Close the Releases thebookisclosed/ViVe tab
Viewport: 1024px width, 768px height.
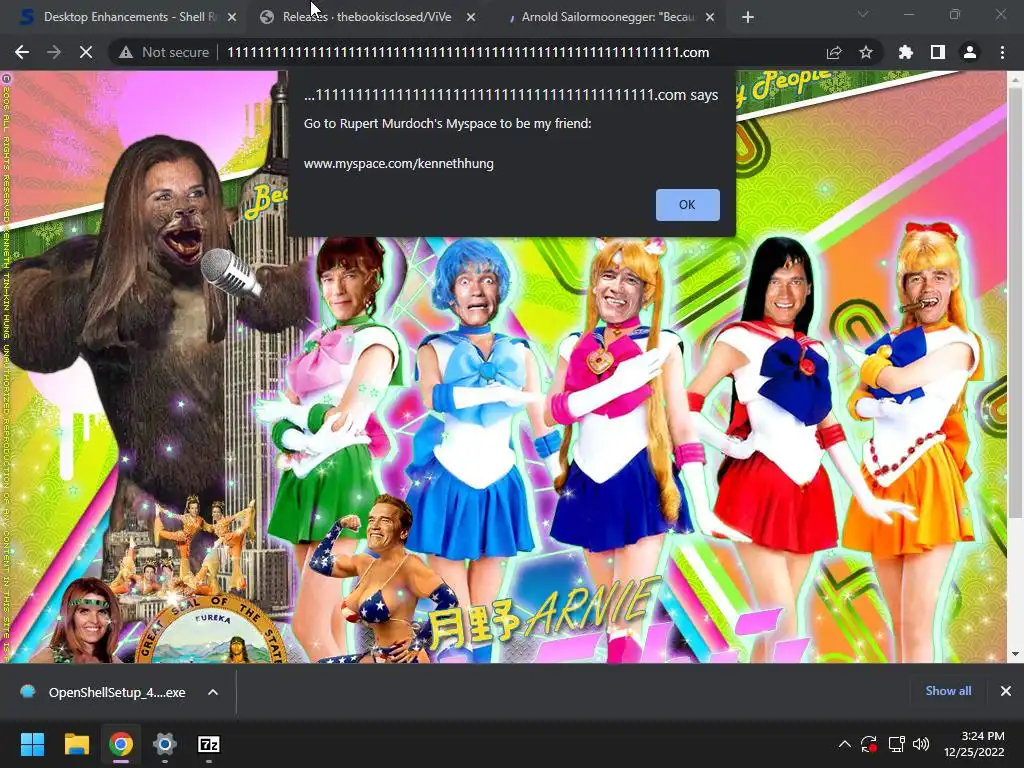click(x=471, y=18)
